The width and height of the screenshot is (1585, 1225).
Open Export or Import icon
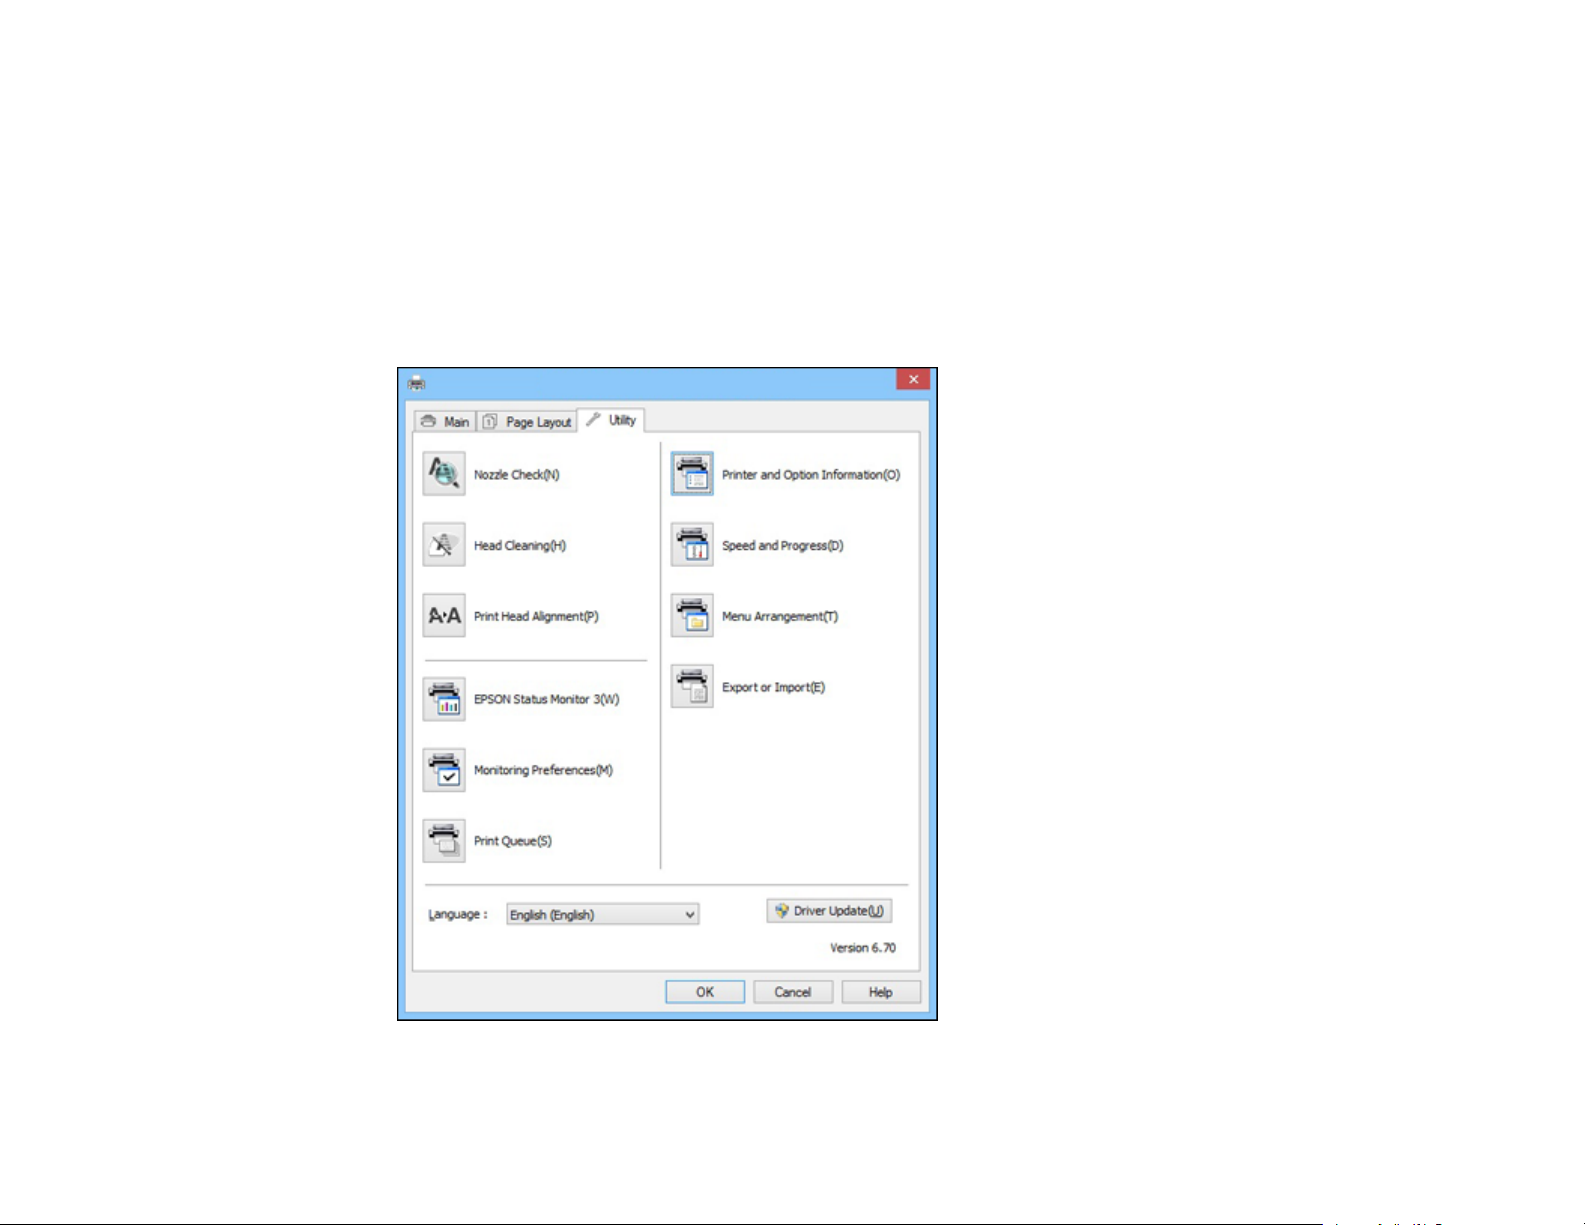click(x=692, y=687)
